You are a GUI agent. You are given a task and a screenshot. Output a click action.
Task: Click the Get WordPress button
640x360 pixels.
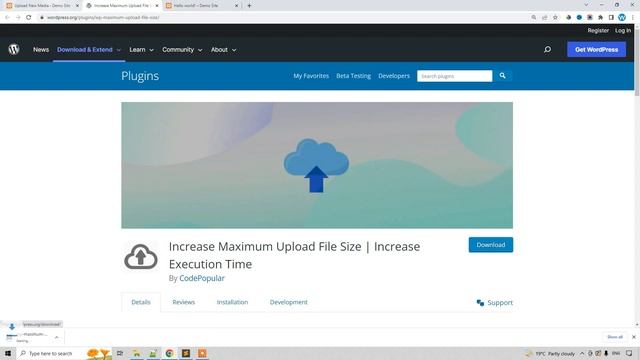596,49
